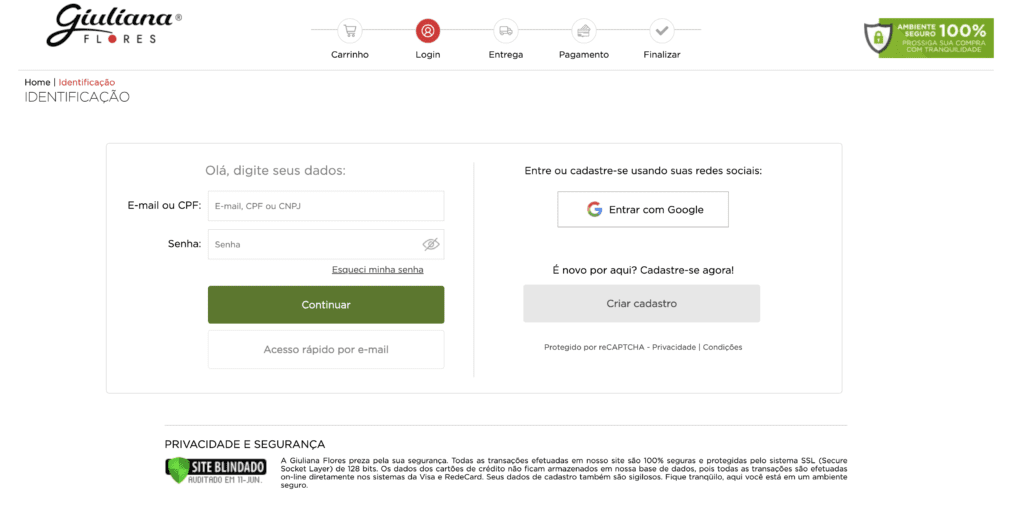Open the reCAPTCHA Privacidade link
This screenshot has width=1024, height=505.
674,347
